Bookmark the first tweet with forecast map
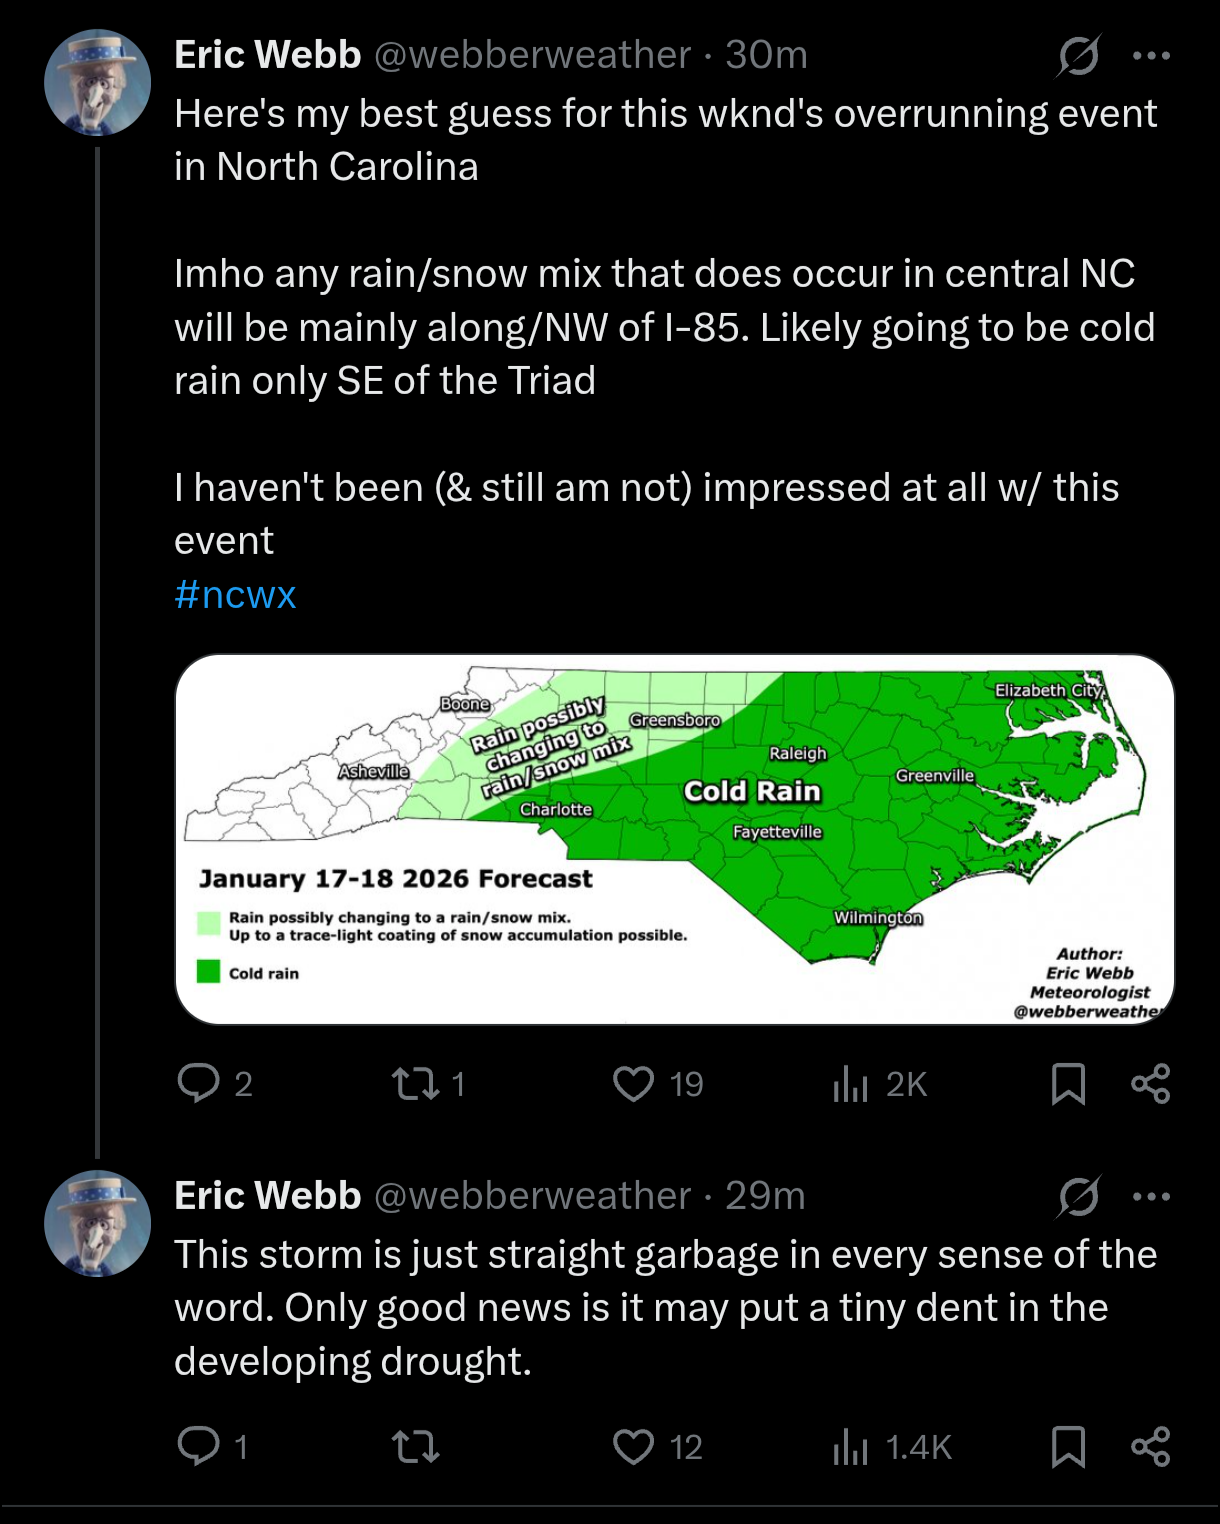Image resolution: width=1220 pixels, height=1524 pixels. tap(1068, 1084)
